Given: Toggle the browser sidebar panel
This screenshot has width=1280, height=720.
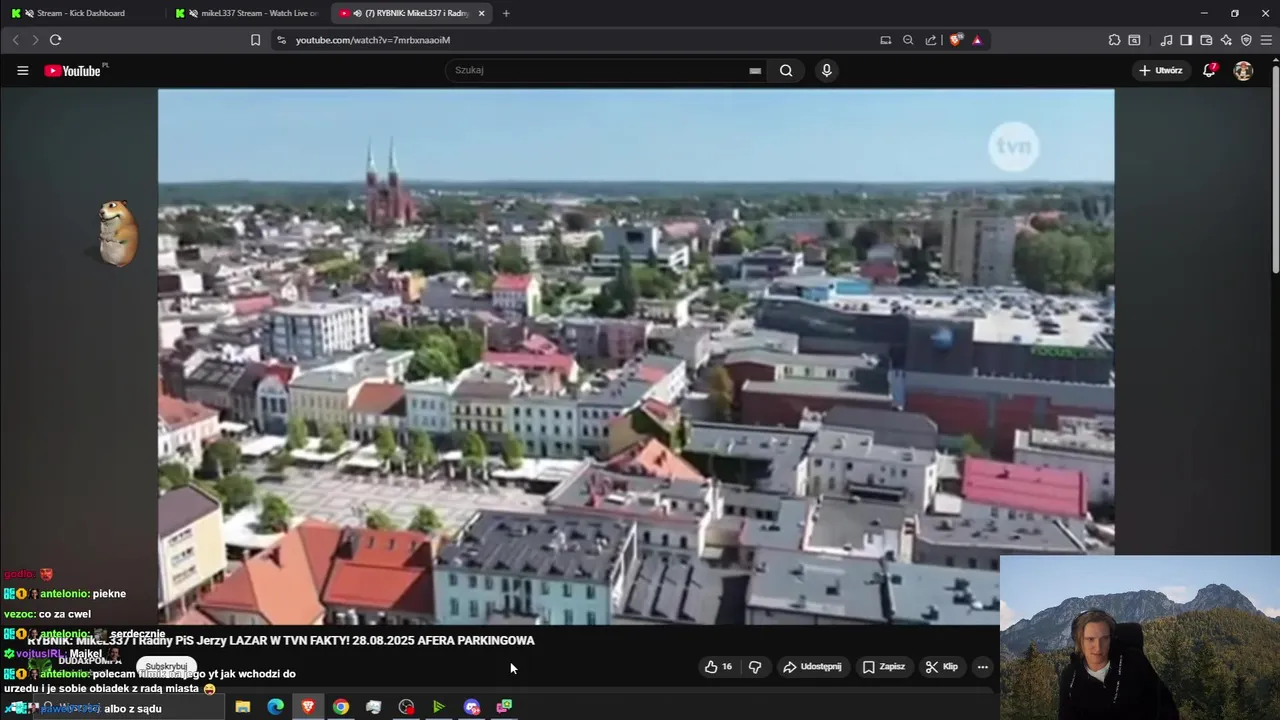Looking at the screenshot, I should point(1186,40).
